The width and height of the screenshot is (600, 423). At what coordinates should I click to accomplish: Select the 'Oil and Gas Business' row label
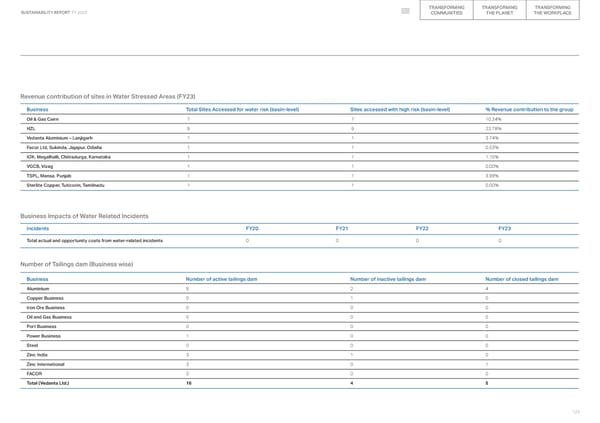click(x=49, y=317)
